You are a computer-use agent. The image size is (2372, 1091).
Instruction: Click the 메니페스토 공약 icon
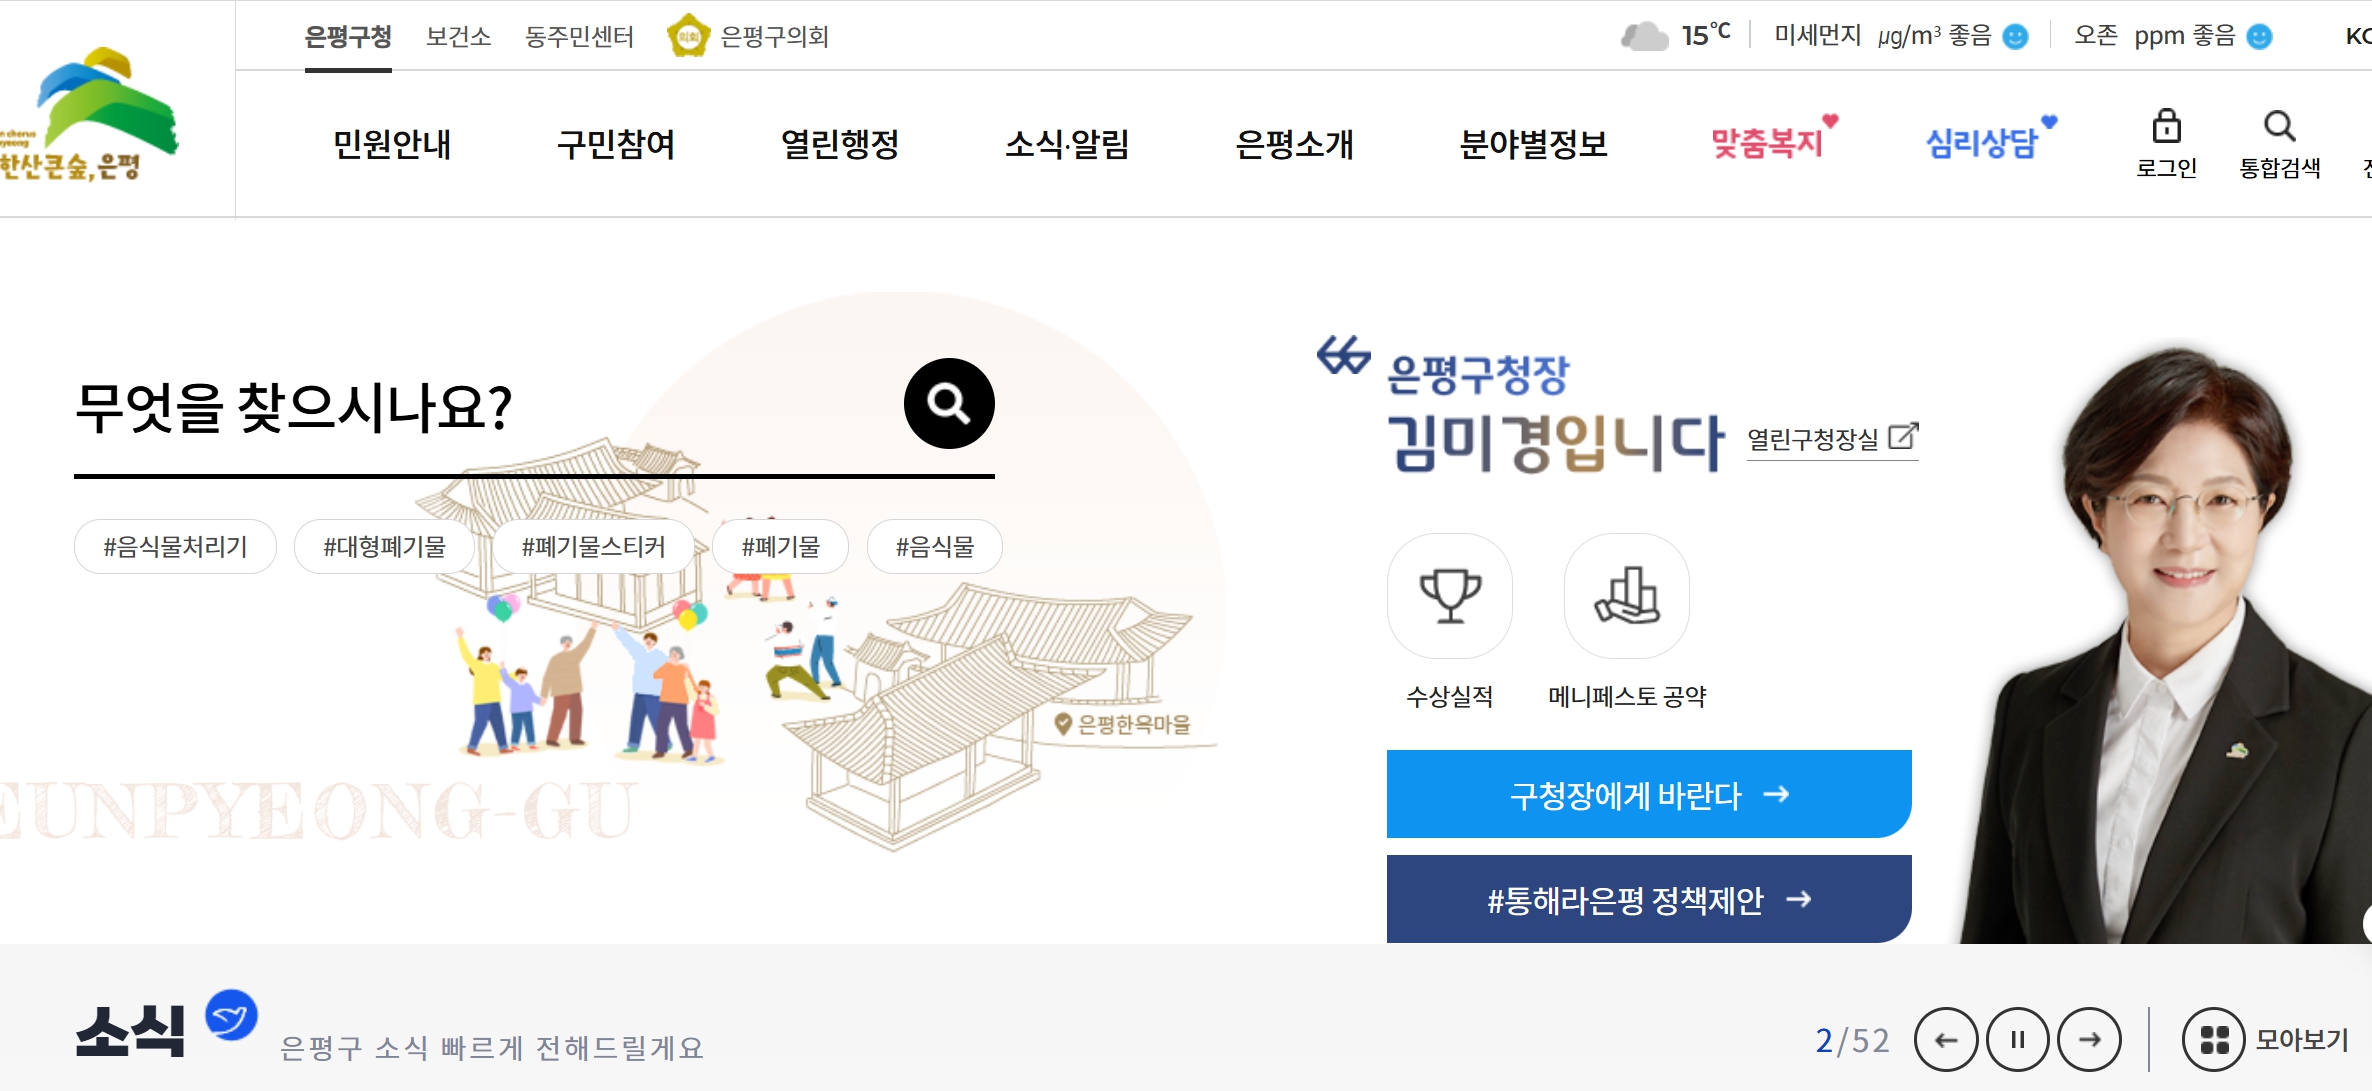pyautogui.click(x=1625, y=594)
